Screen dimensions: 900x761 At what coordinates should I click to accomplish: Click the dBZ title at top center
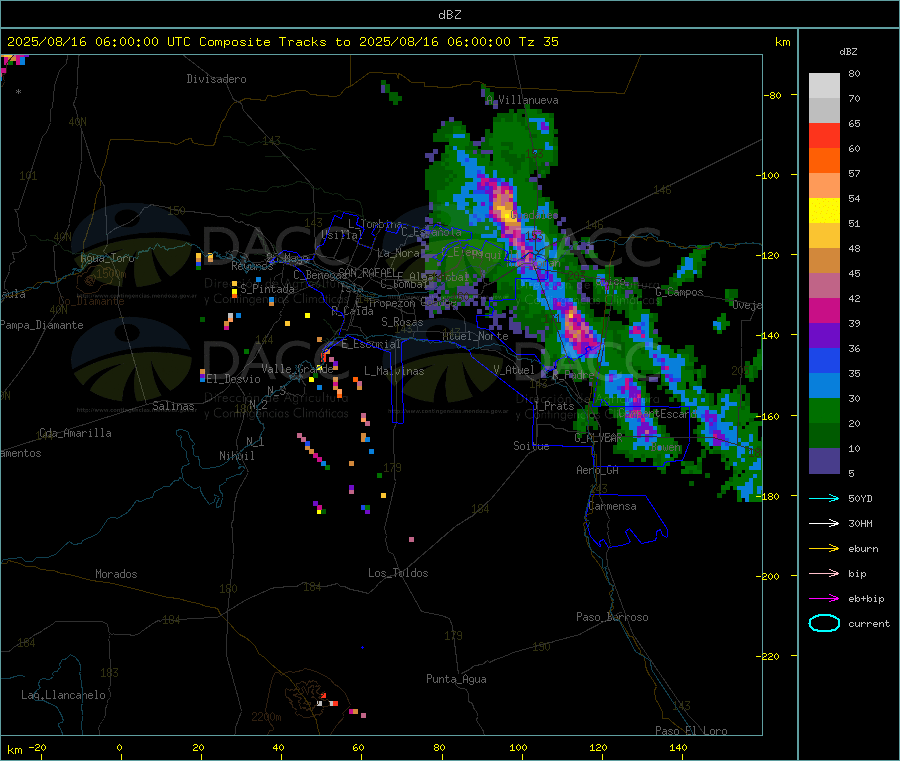pos(449,15)
